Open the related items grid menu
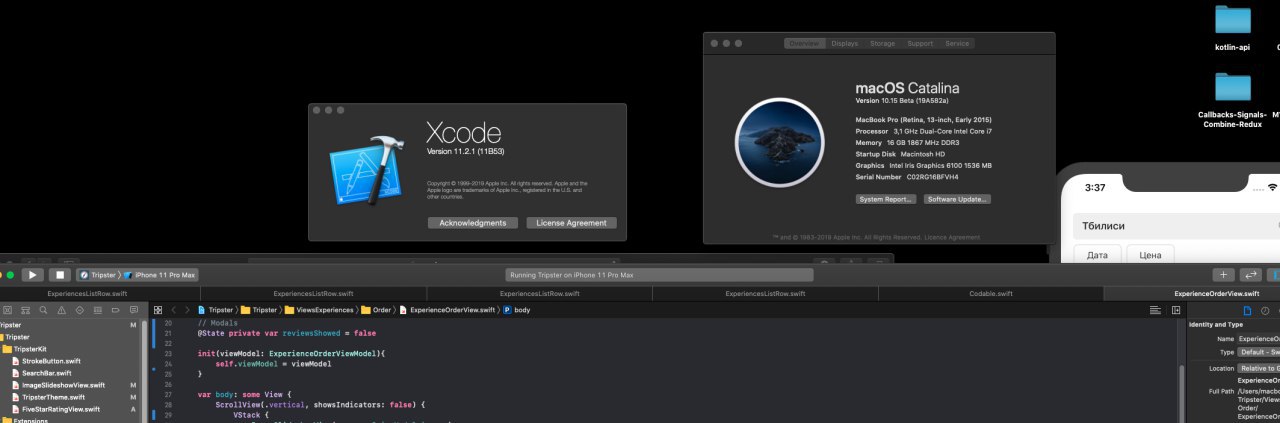This screenshot has height=423, width=1280. pos(158,310)
